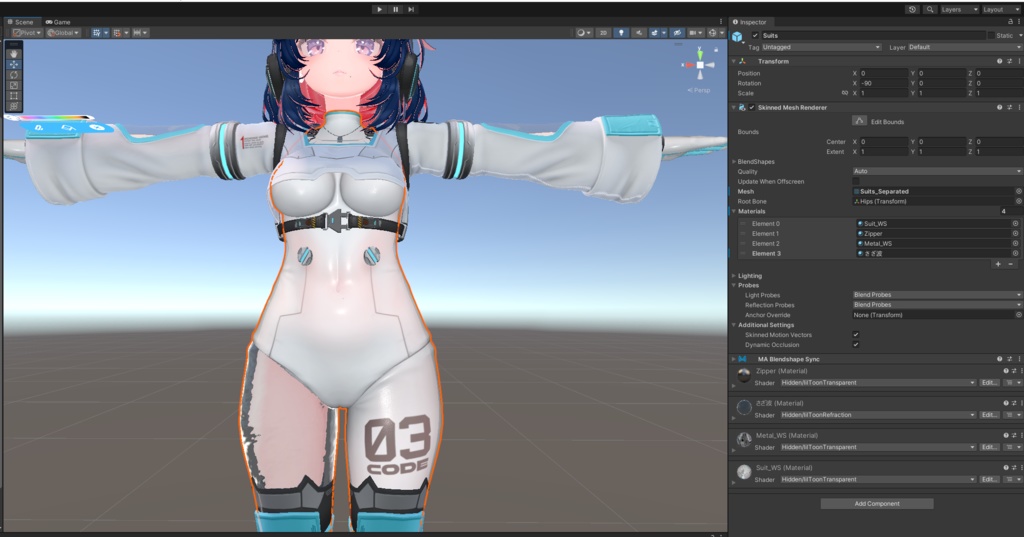Click the Add Component button

pyautogui.click(x=877, y=504)
